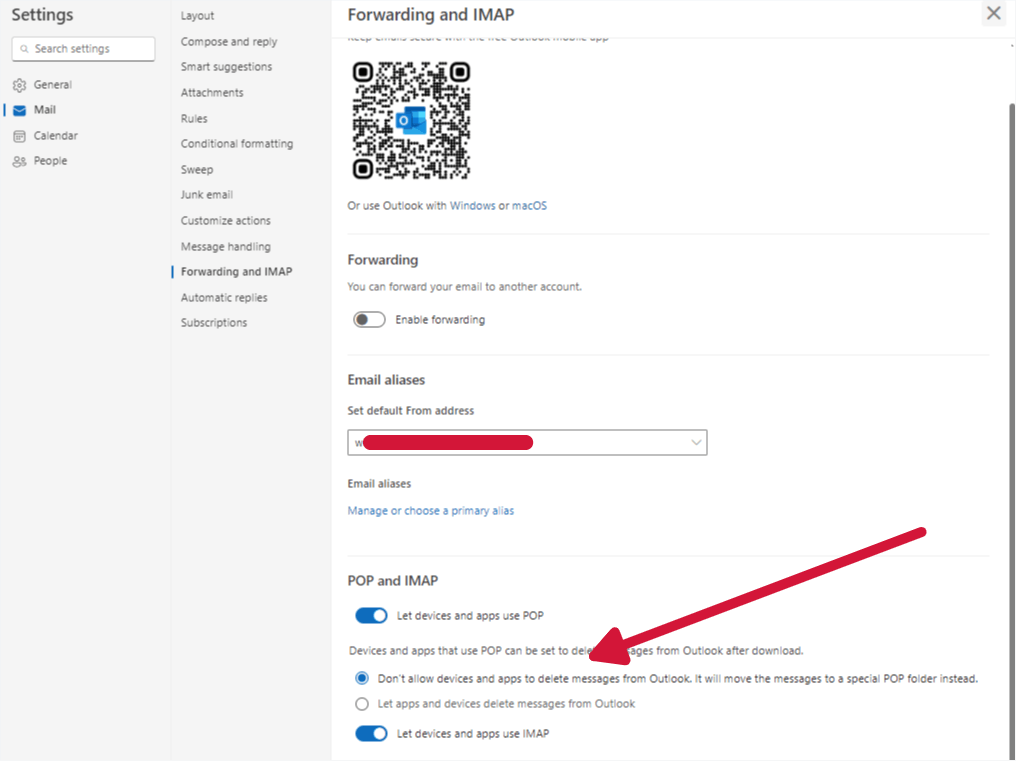Viewport: 1016px width, 761px height.
Task: Click the Outlook QR code
Action: pos(411,121)
